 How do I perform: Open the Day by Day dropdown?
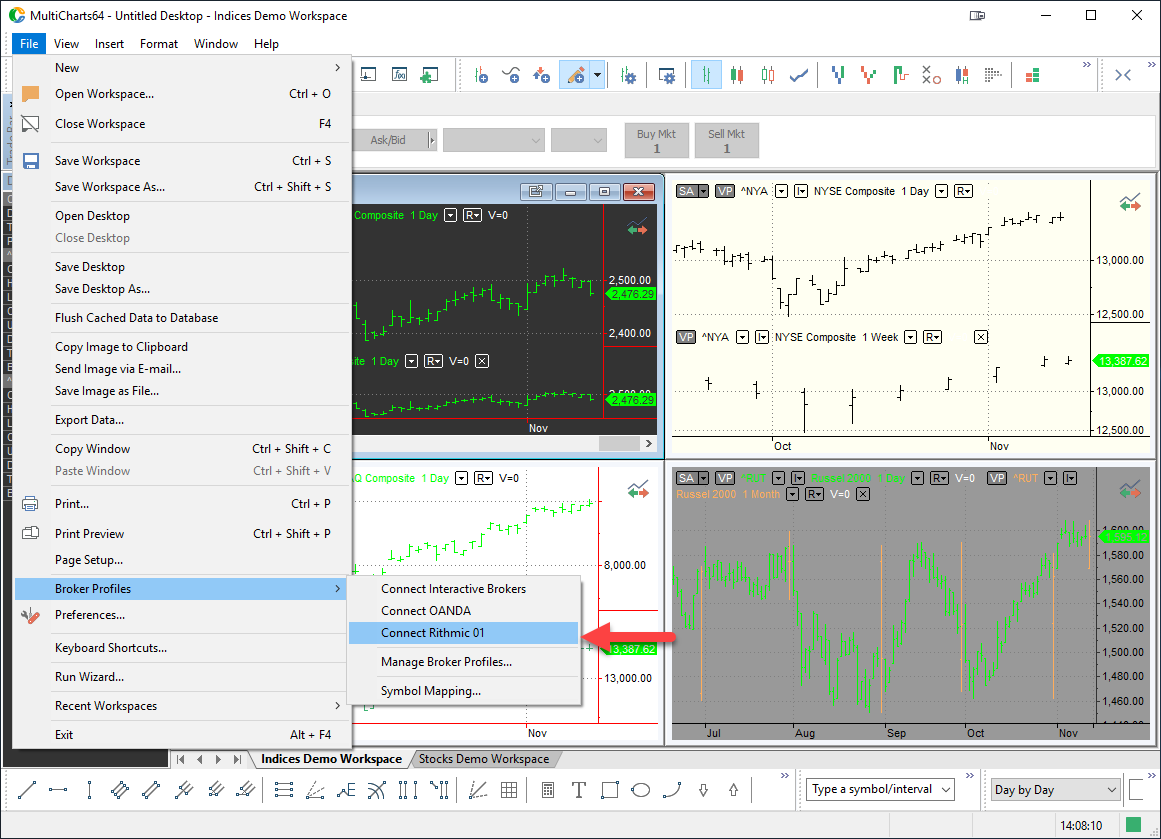pos(1111,790)
